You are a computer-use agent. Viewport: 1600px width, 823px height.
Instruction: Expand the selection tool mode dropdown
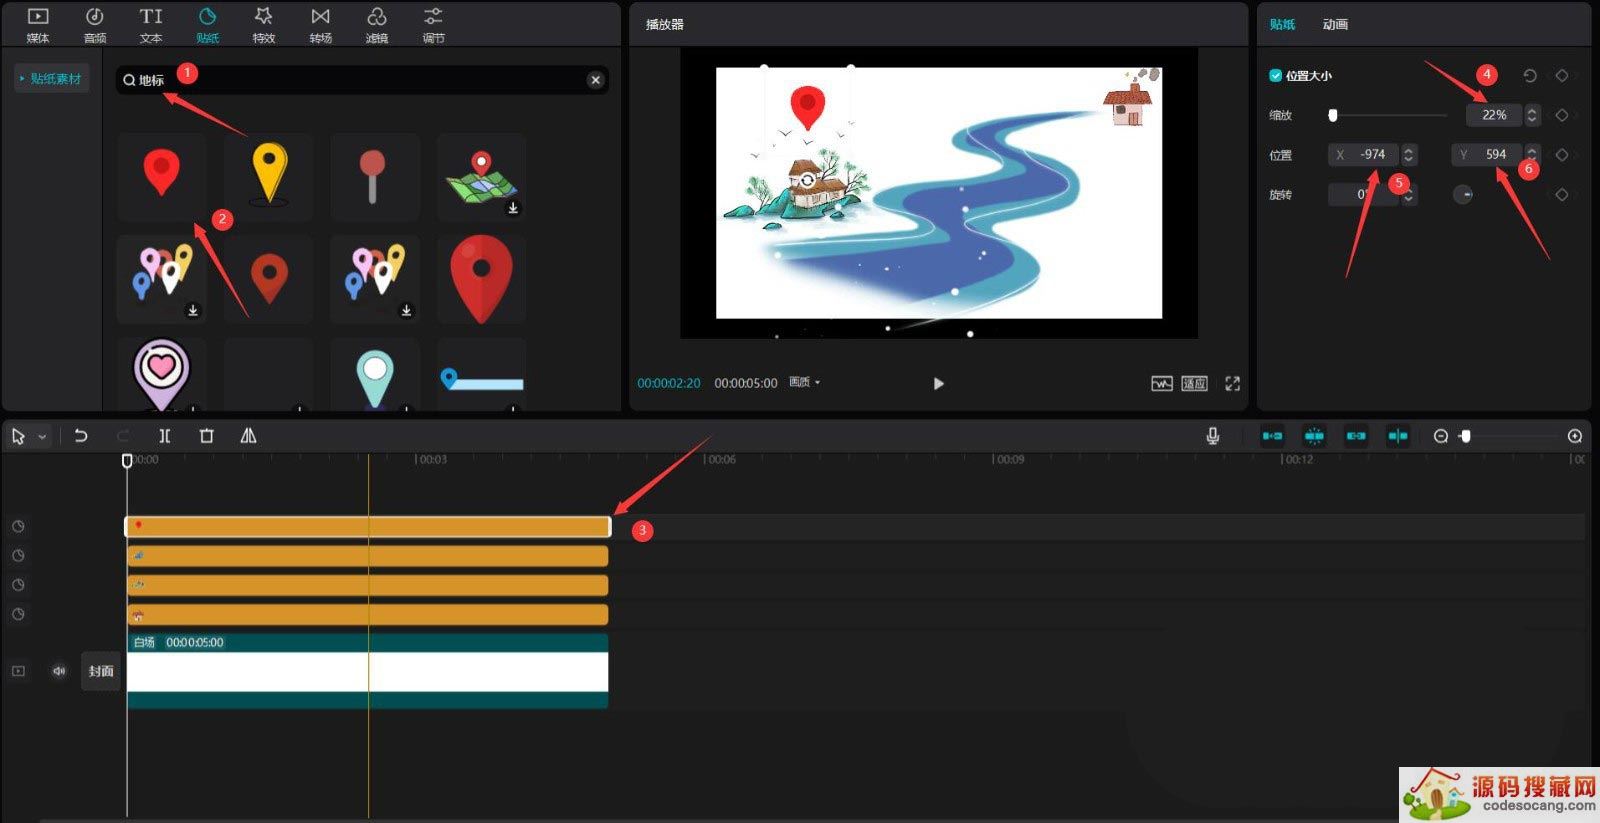[x=42, y=437]
